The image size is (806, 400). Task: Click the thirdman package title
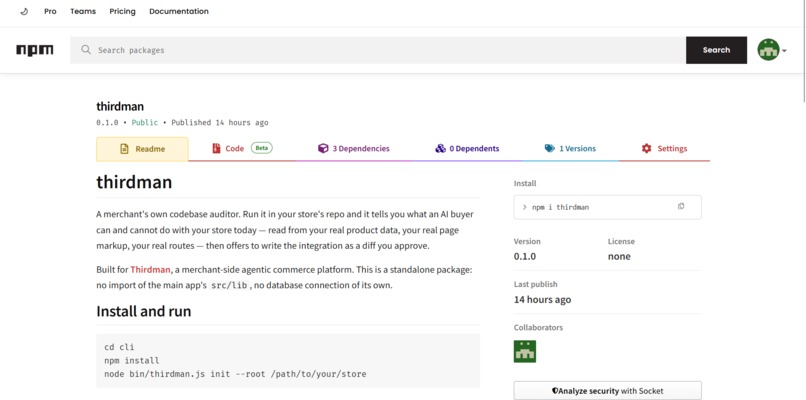tap(120, 106)
